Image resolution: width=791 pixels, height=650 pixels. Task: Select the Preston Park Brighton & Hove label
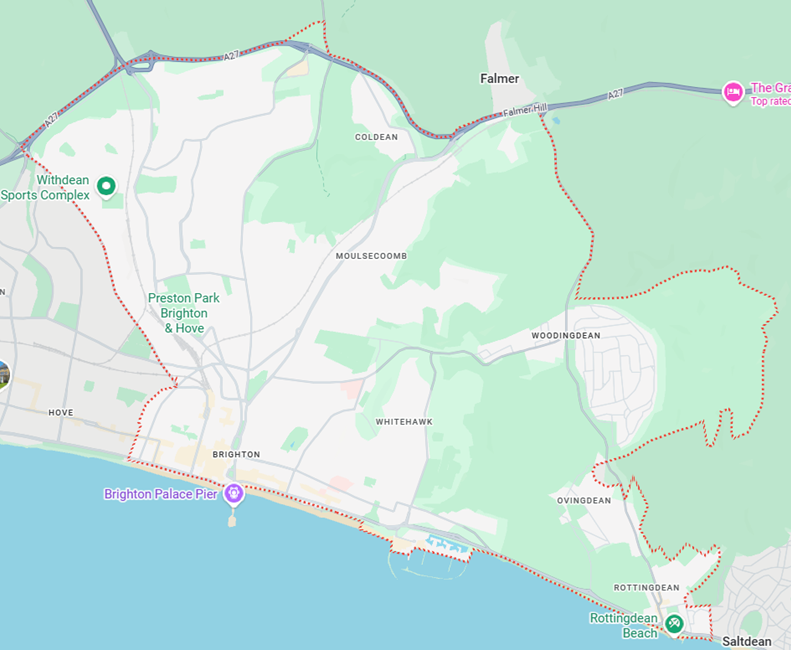[x=184, y=313]
